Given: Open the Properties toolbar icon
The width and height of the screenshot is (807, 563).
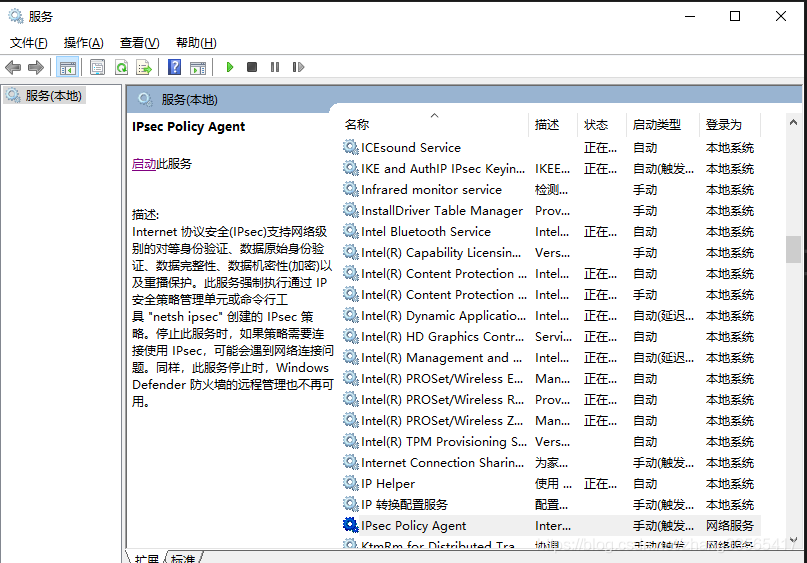Looking at the screenshot, I should (x=97, y=67).
